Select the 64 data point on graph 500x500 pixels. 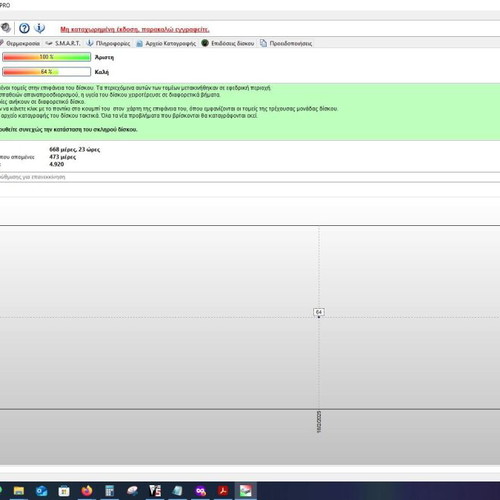point(319,317)
